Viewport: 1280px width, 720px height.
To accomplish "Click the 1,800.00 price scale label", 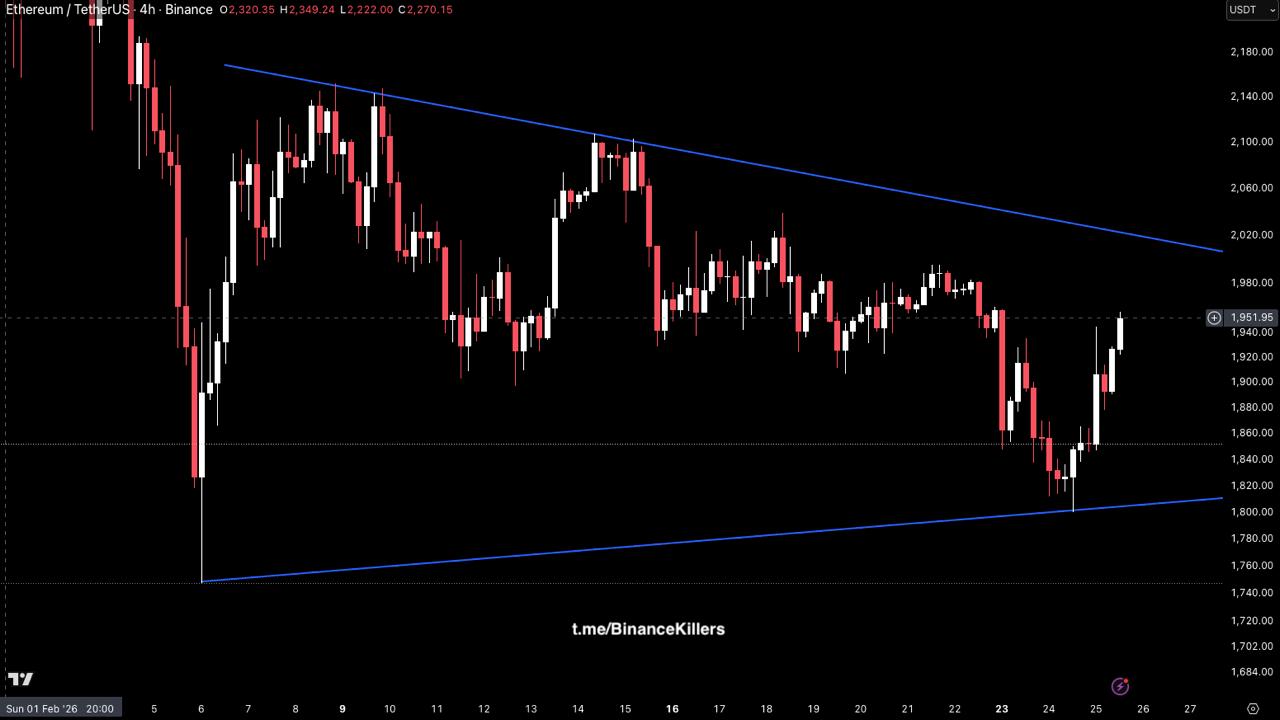I will (x=1250, y=512).
